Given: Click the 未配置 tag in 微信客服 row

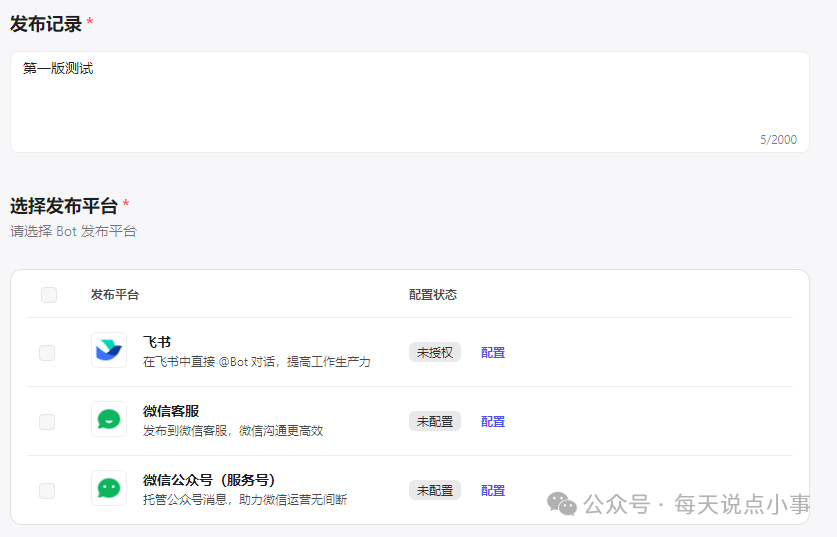Looking at the screenshot, I should pyautogui.click(x=435, y=421).
